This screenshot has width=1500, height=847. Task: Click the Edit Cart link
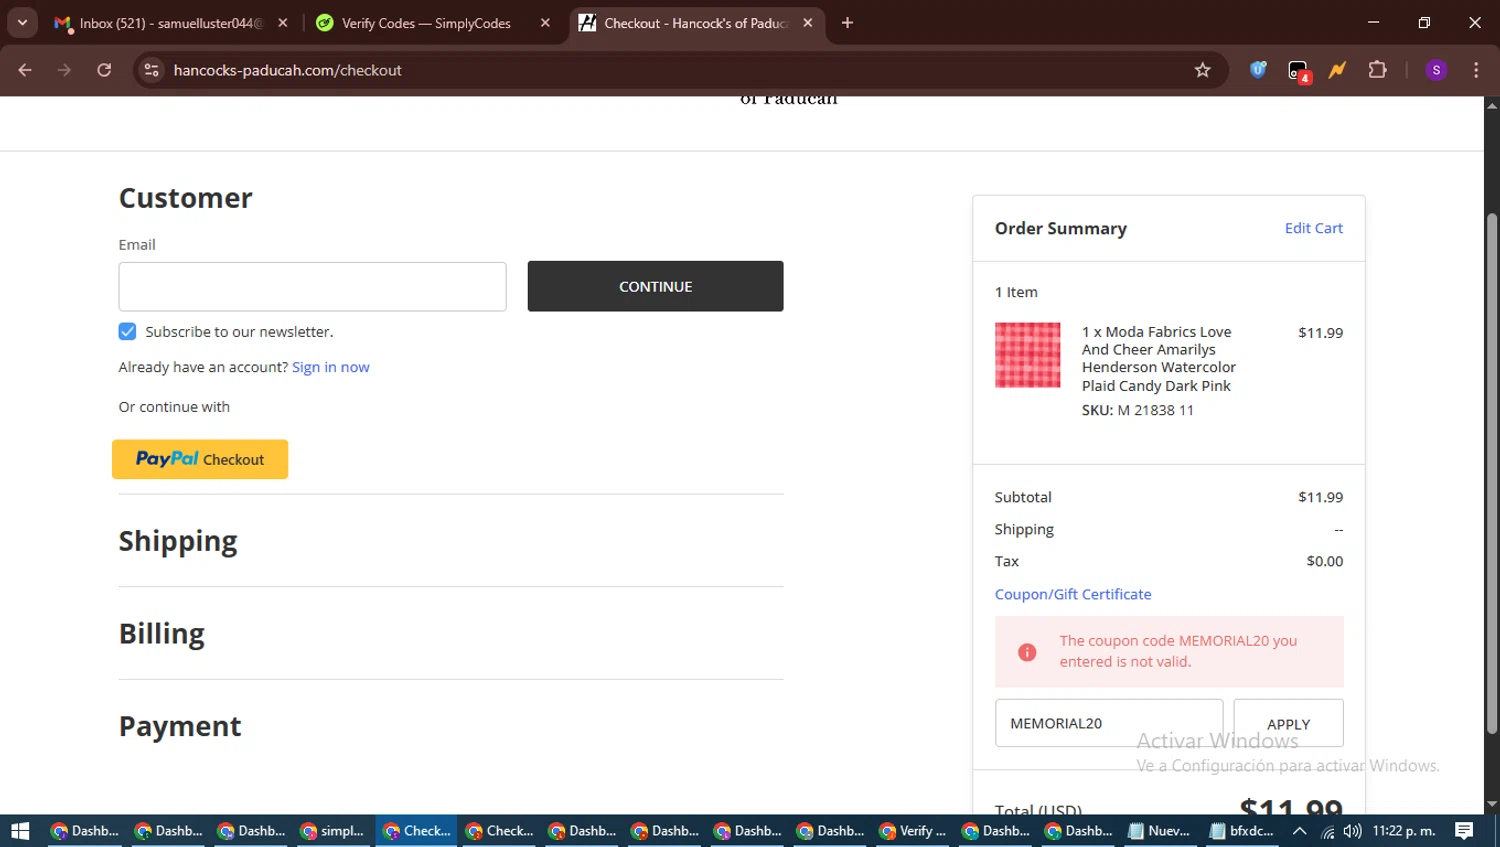pos(1313,228)
